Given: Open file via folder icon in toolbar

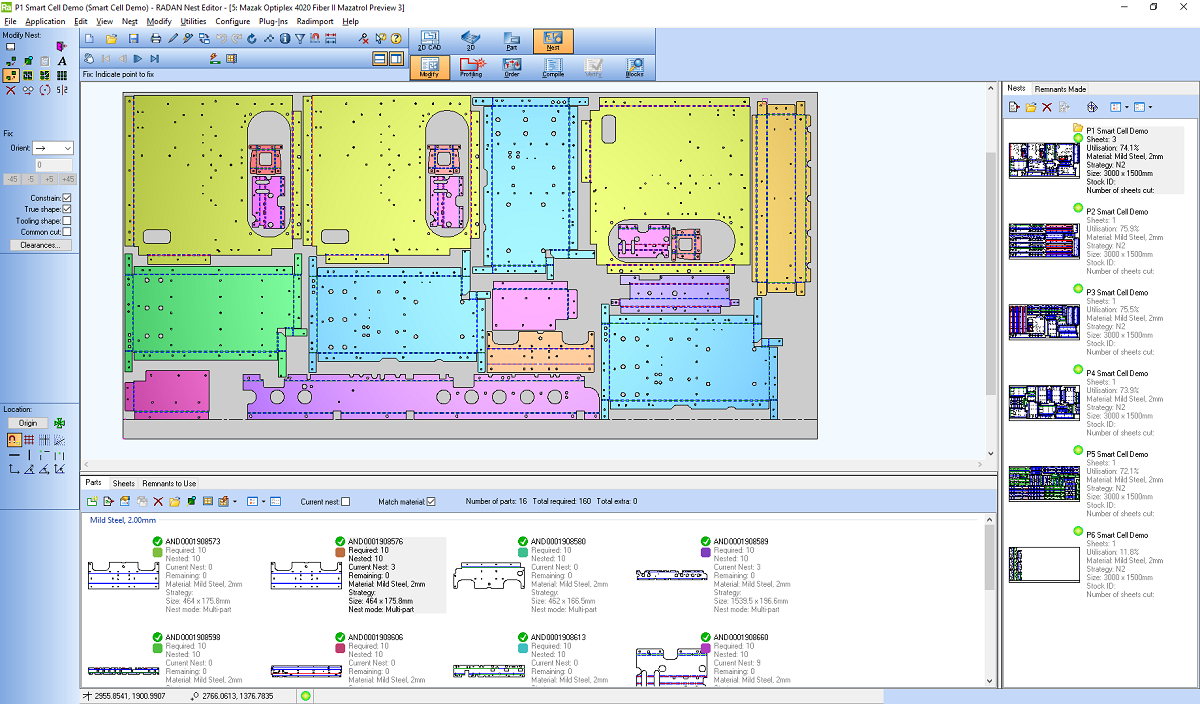Looking at the screenshot, I should 111,38.
